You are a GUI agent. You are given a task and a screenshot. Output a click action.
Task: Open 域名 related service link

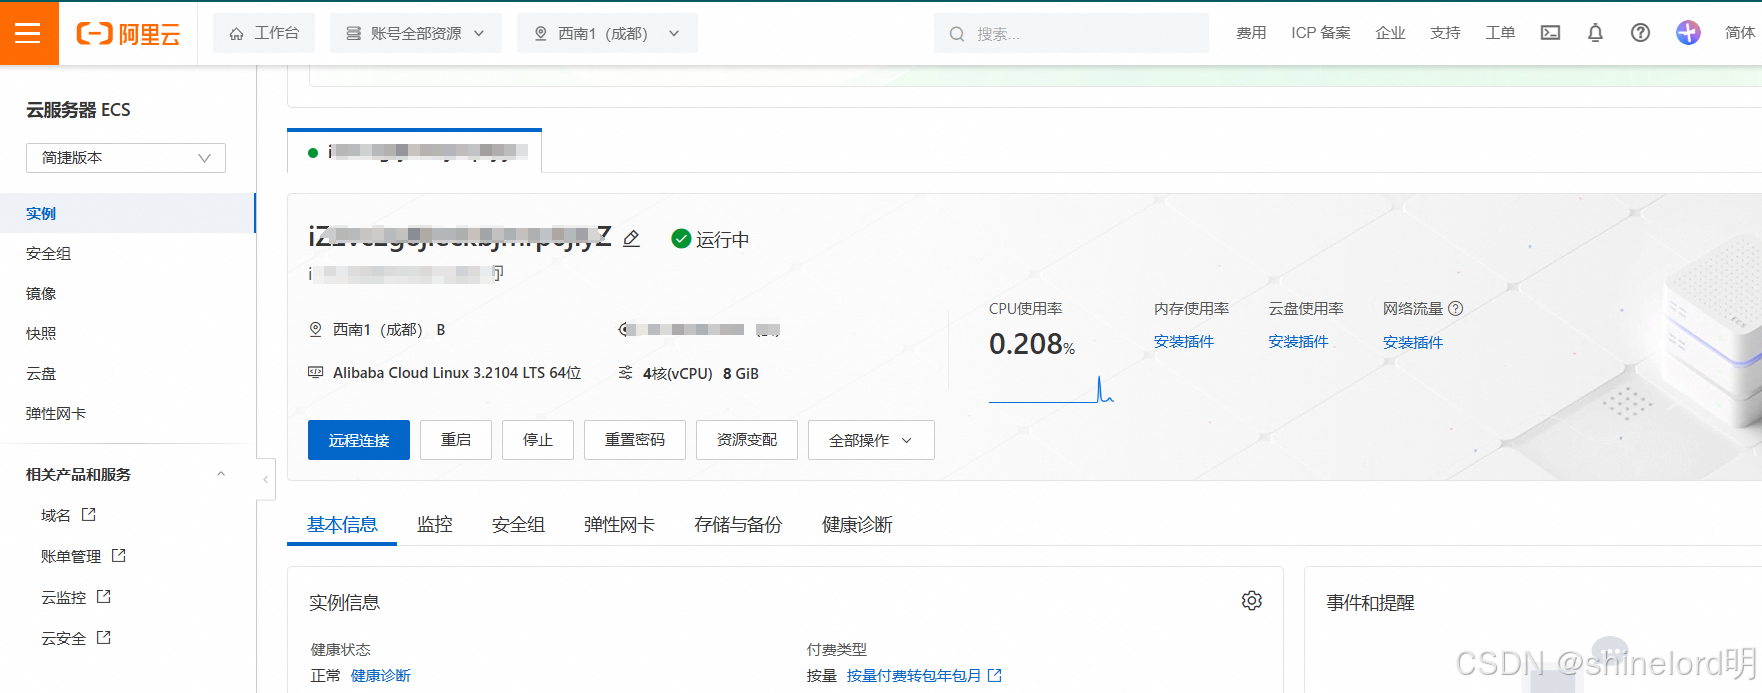[x=56, y=515]
